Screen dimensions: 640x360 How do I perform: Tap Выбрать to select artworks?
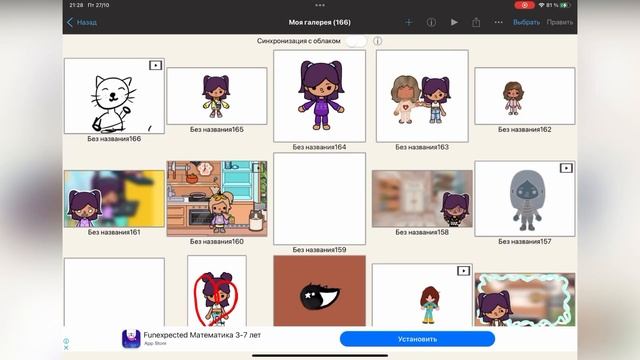(527, 22)
